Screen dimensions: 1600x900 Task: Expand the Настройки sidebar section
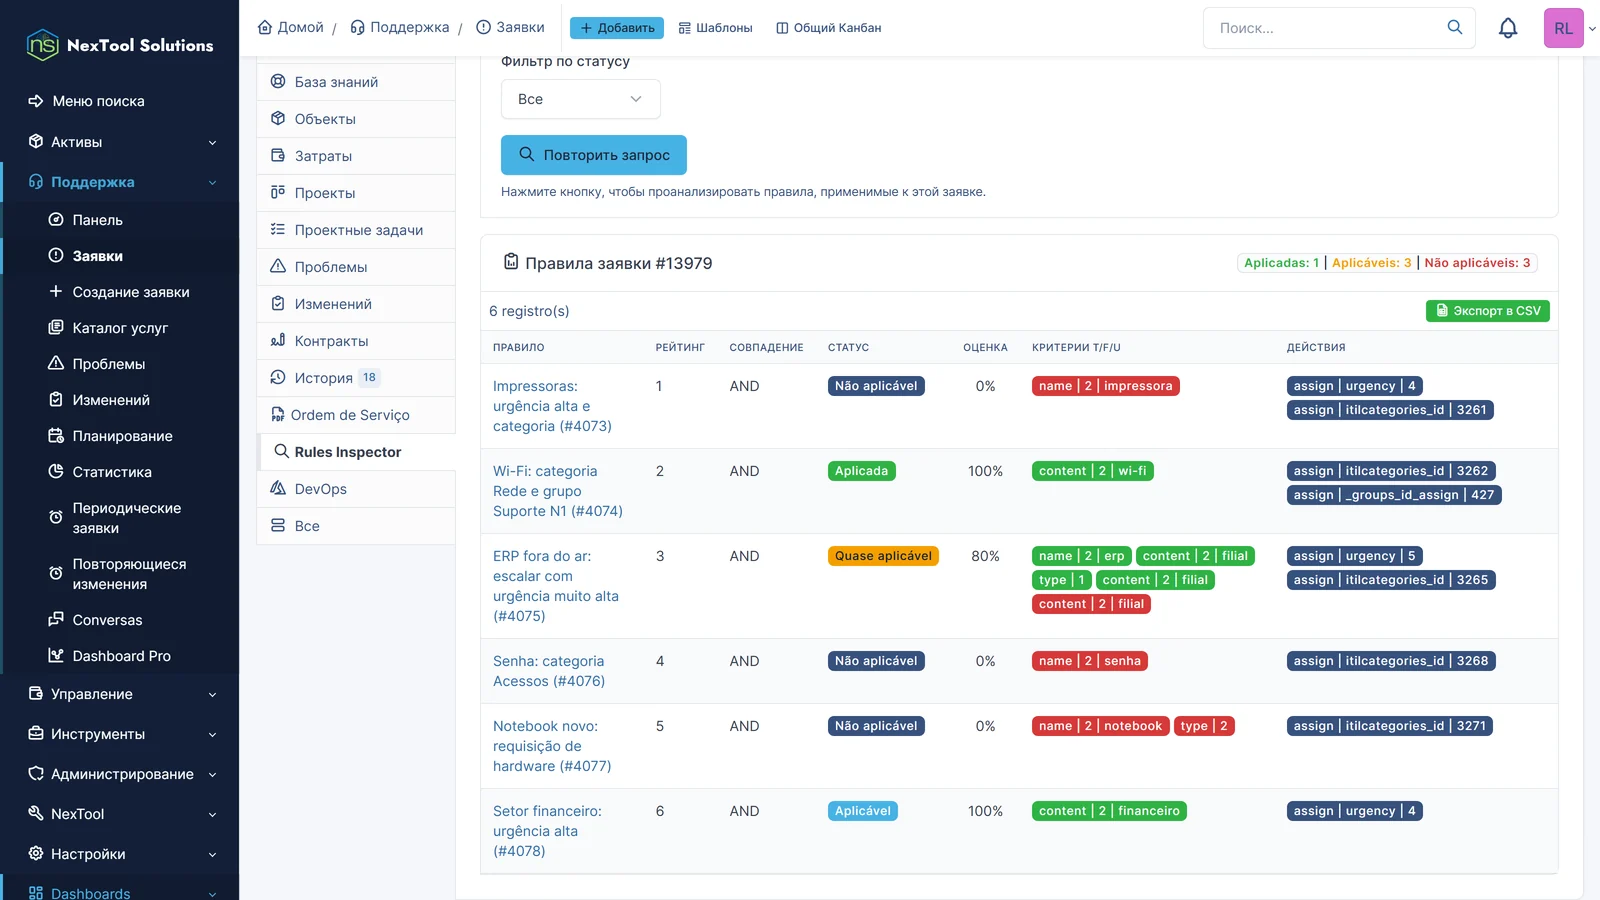120,854
